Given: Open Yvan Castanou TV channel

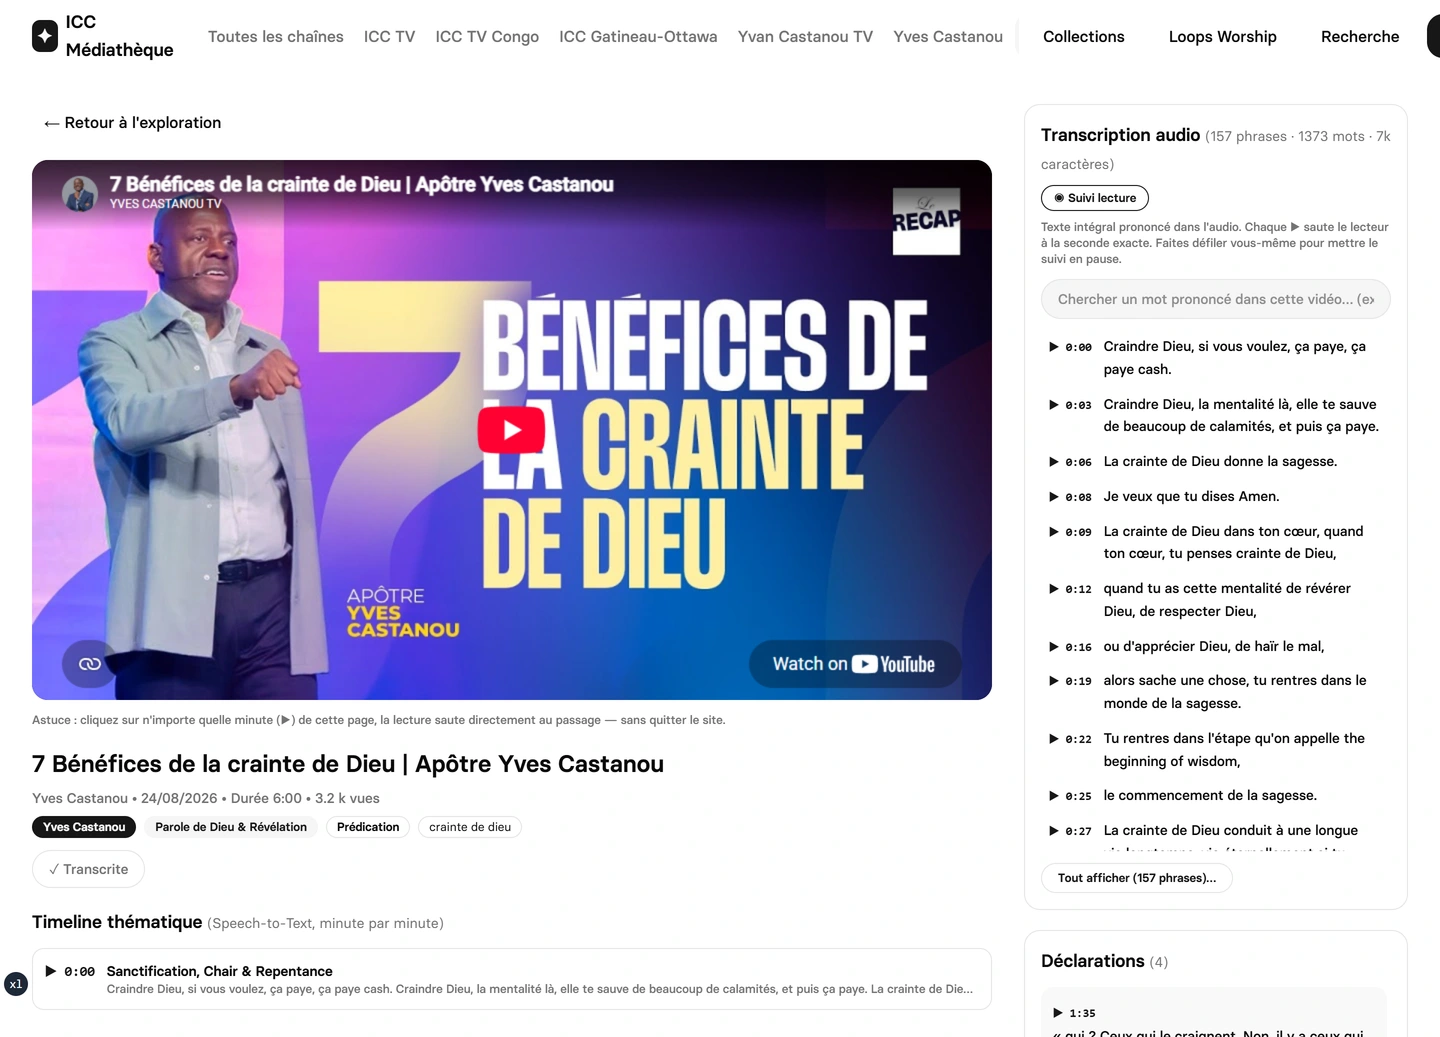Looking at the screenshot, I should (x=805, y=37).
